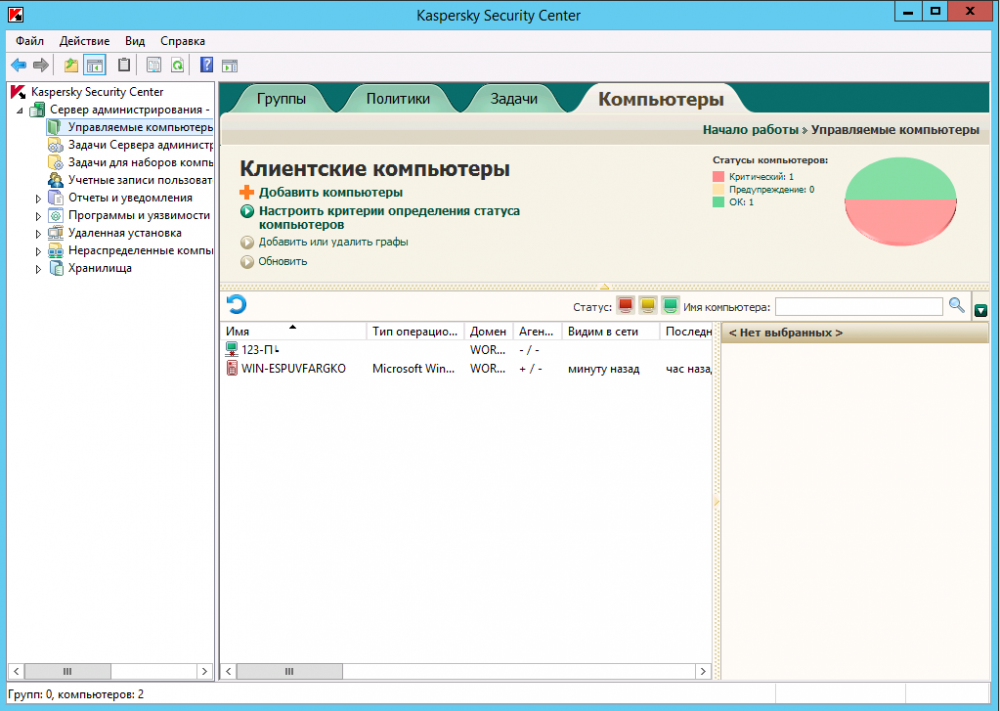1000x711 pixels.
Task: Expand the Хранилища tree node
Action: 39,268
